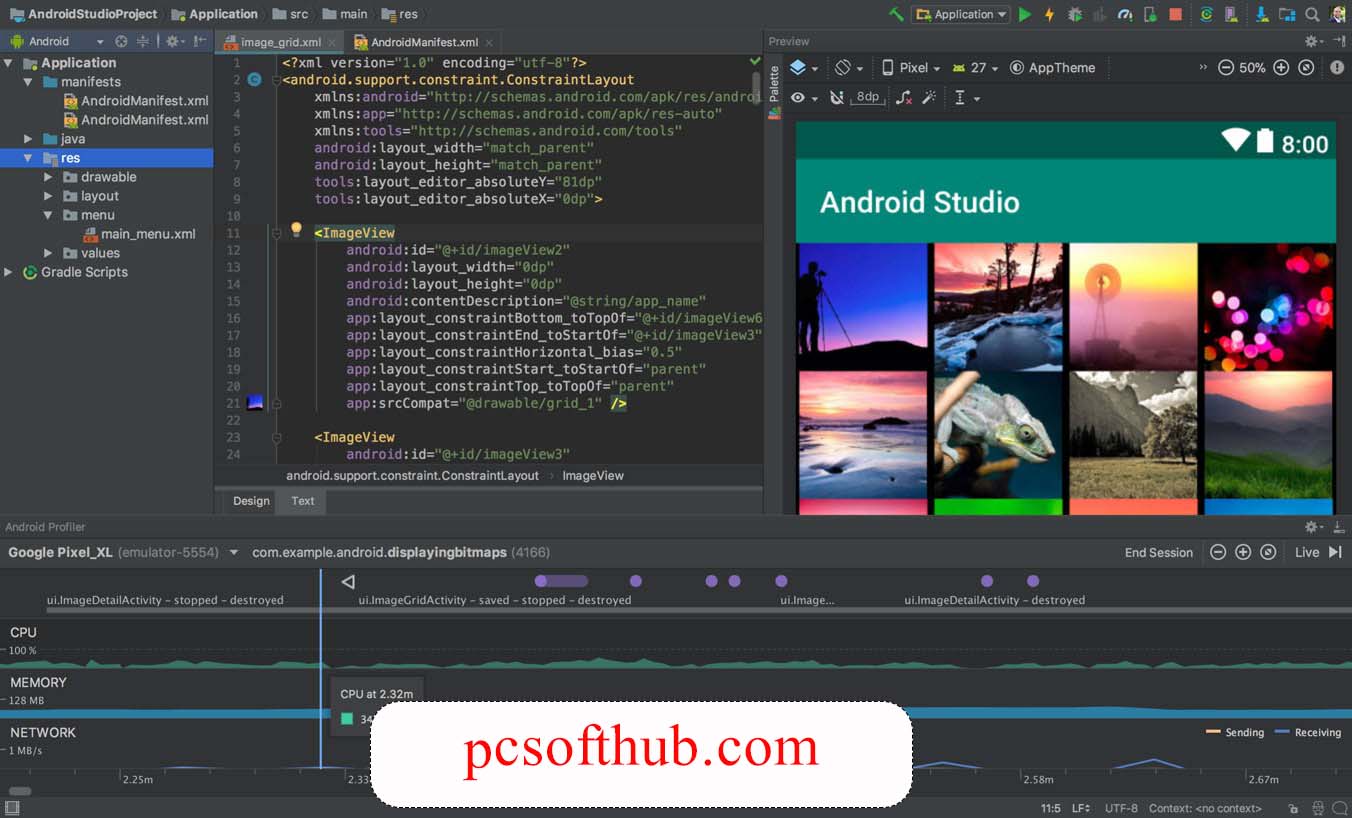The height and width of the screenshot is (818, 1352).
Task: Click the chameleon photo in the preview
Action: click(x=997, y=434)
